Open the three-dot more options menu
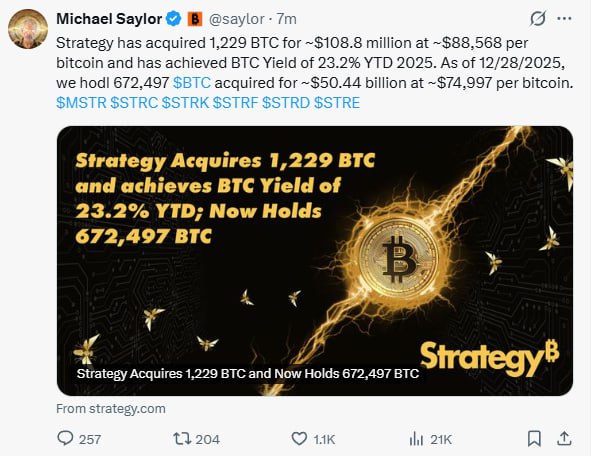603x456 pixels. pyautogui.click(x=569, y=19)
